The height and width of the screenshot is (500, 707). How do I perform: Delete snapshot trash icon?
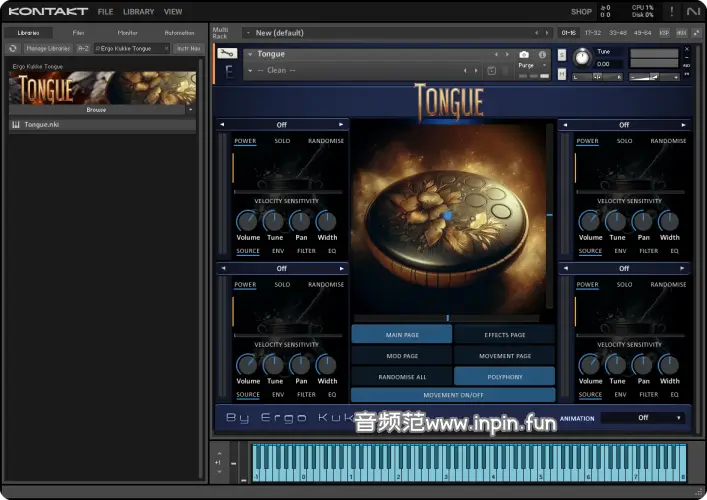(x=505, y=71)
